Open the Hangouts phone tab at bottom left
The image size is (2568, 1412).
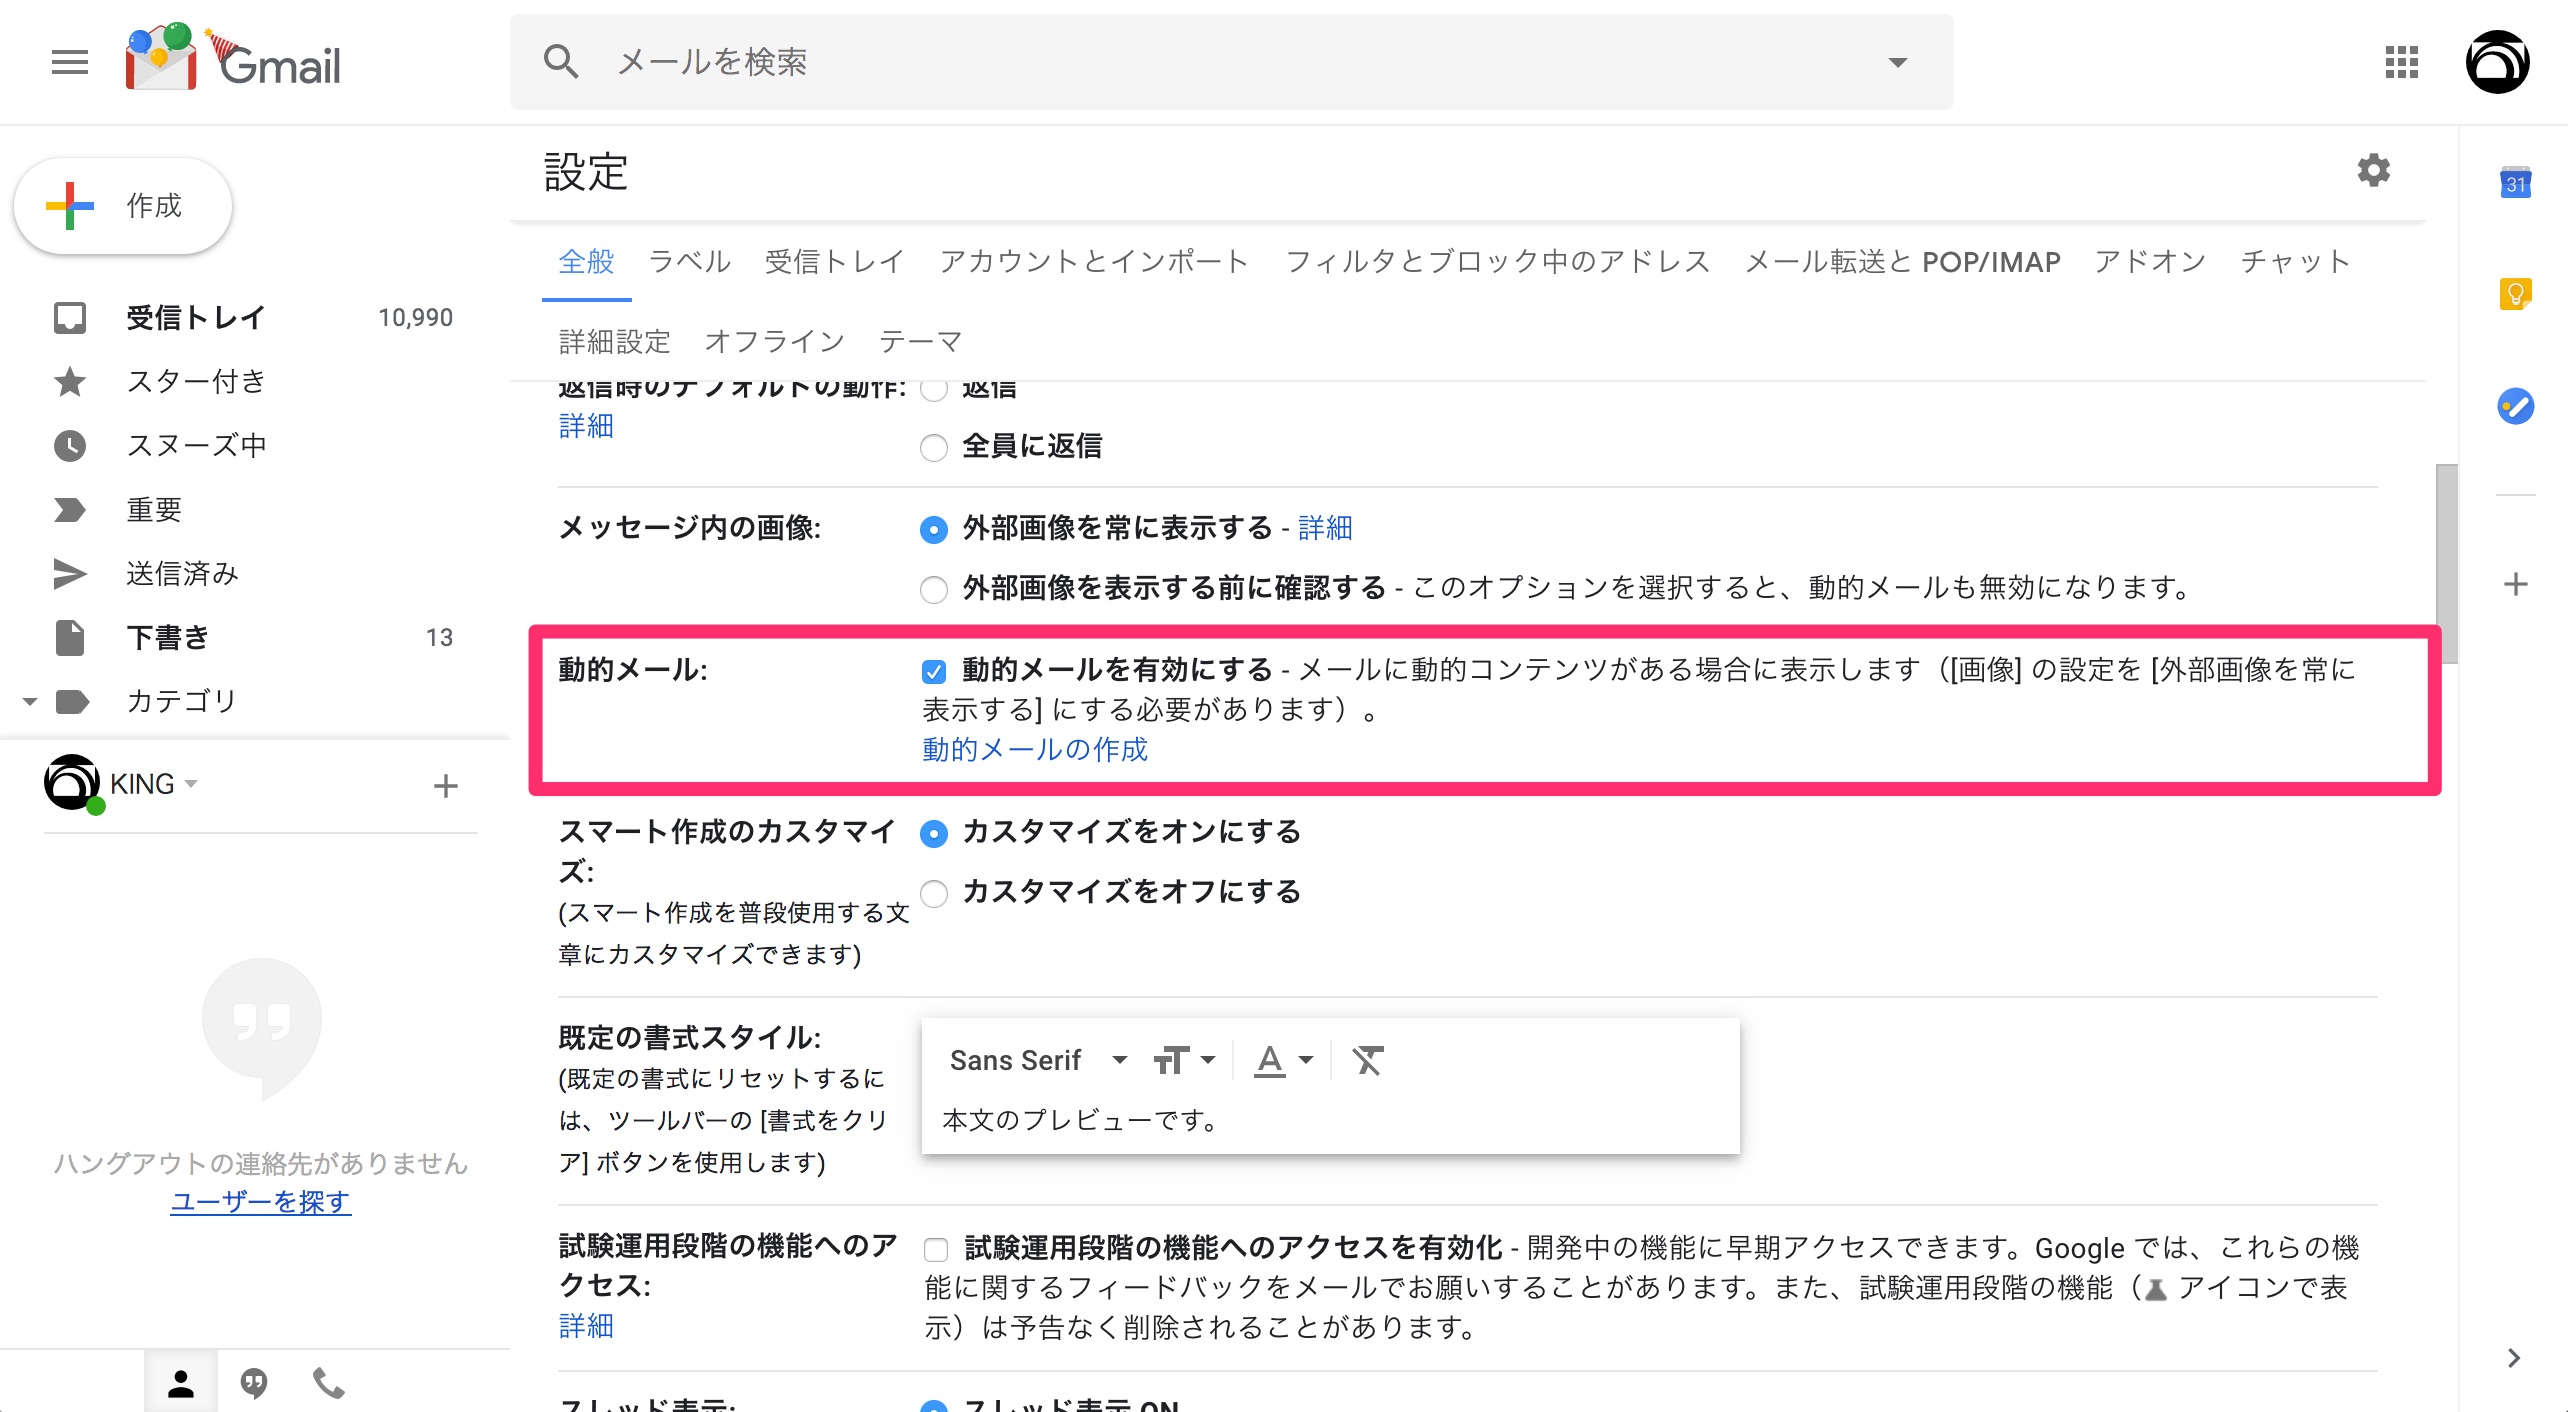(x=328, y=1383)
